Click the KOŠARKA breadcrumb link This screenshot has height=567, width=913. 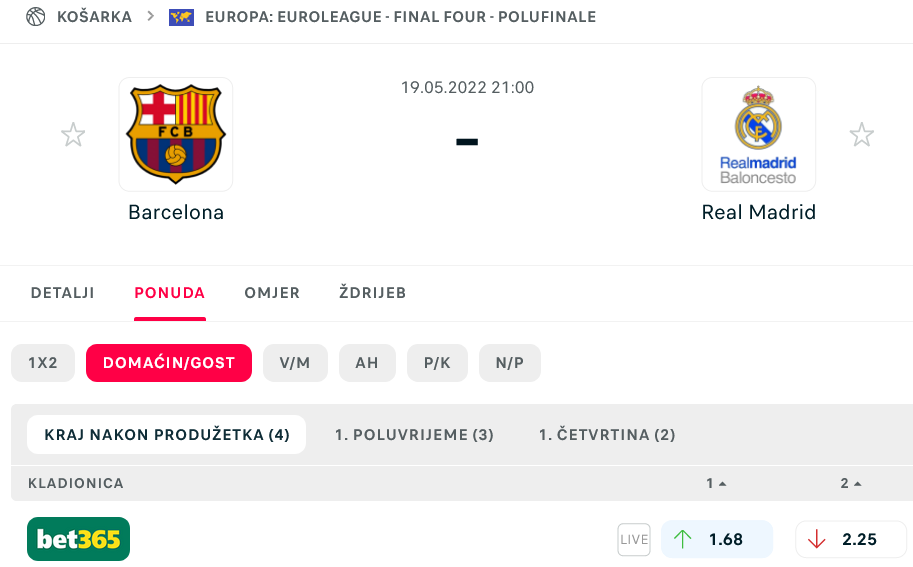pos(94,17)
